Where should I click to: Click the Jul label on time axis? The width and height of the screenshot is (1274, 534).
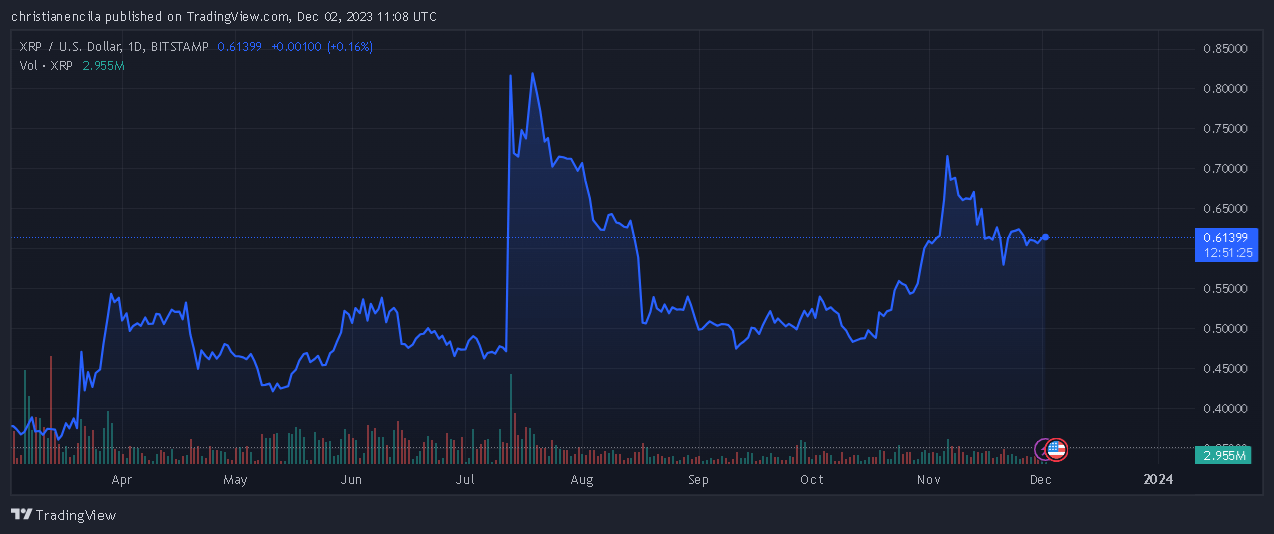point(465,480)
